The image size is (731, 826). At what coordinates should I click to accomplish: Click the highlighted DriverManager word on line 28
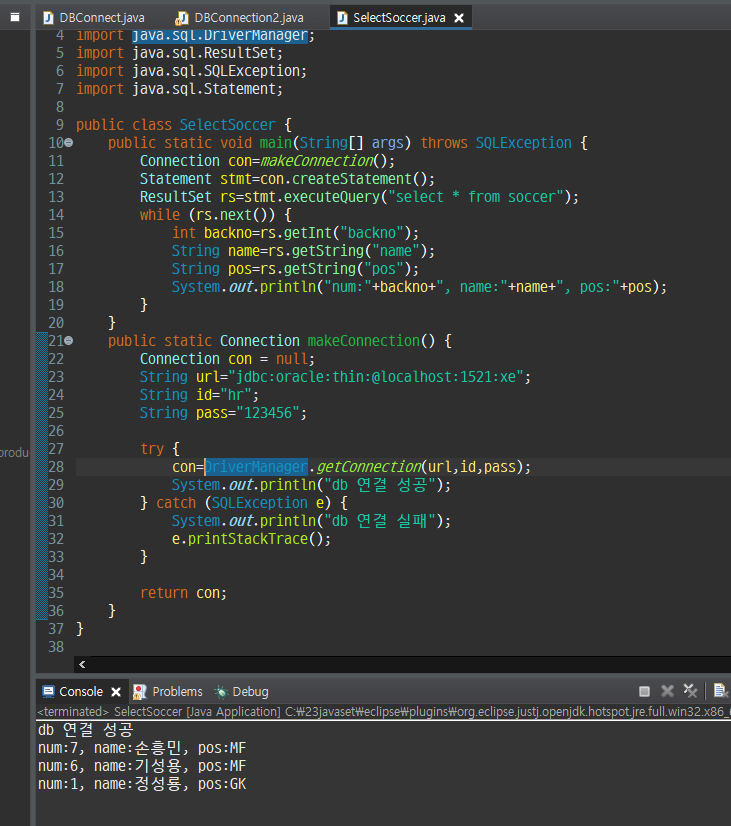pyautogui.click(x=256, y=467)
